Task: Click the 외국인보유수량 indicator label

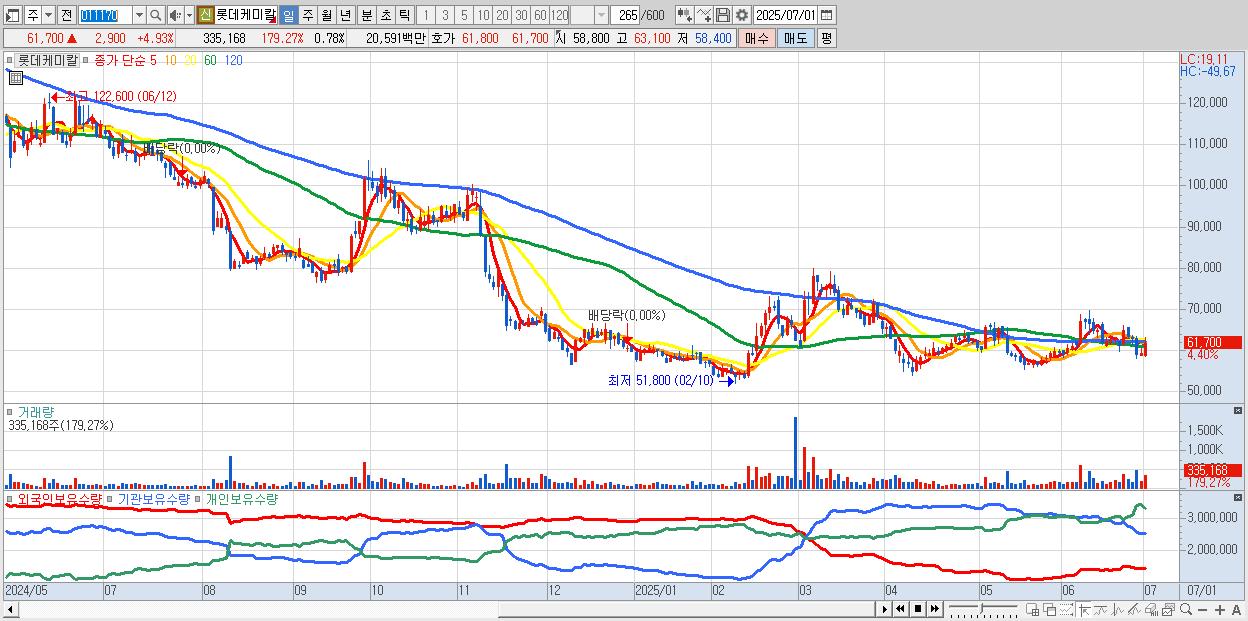Action: pyautogui.click(x=60, y=498)
